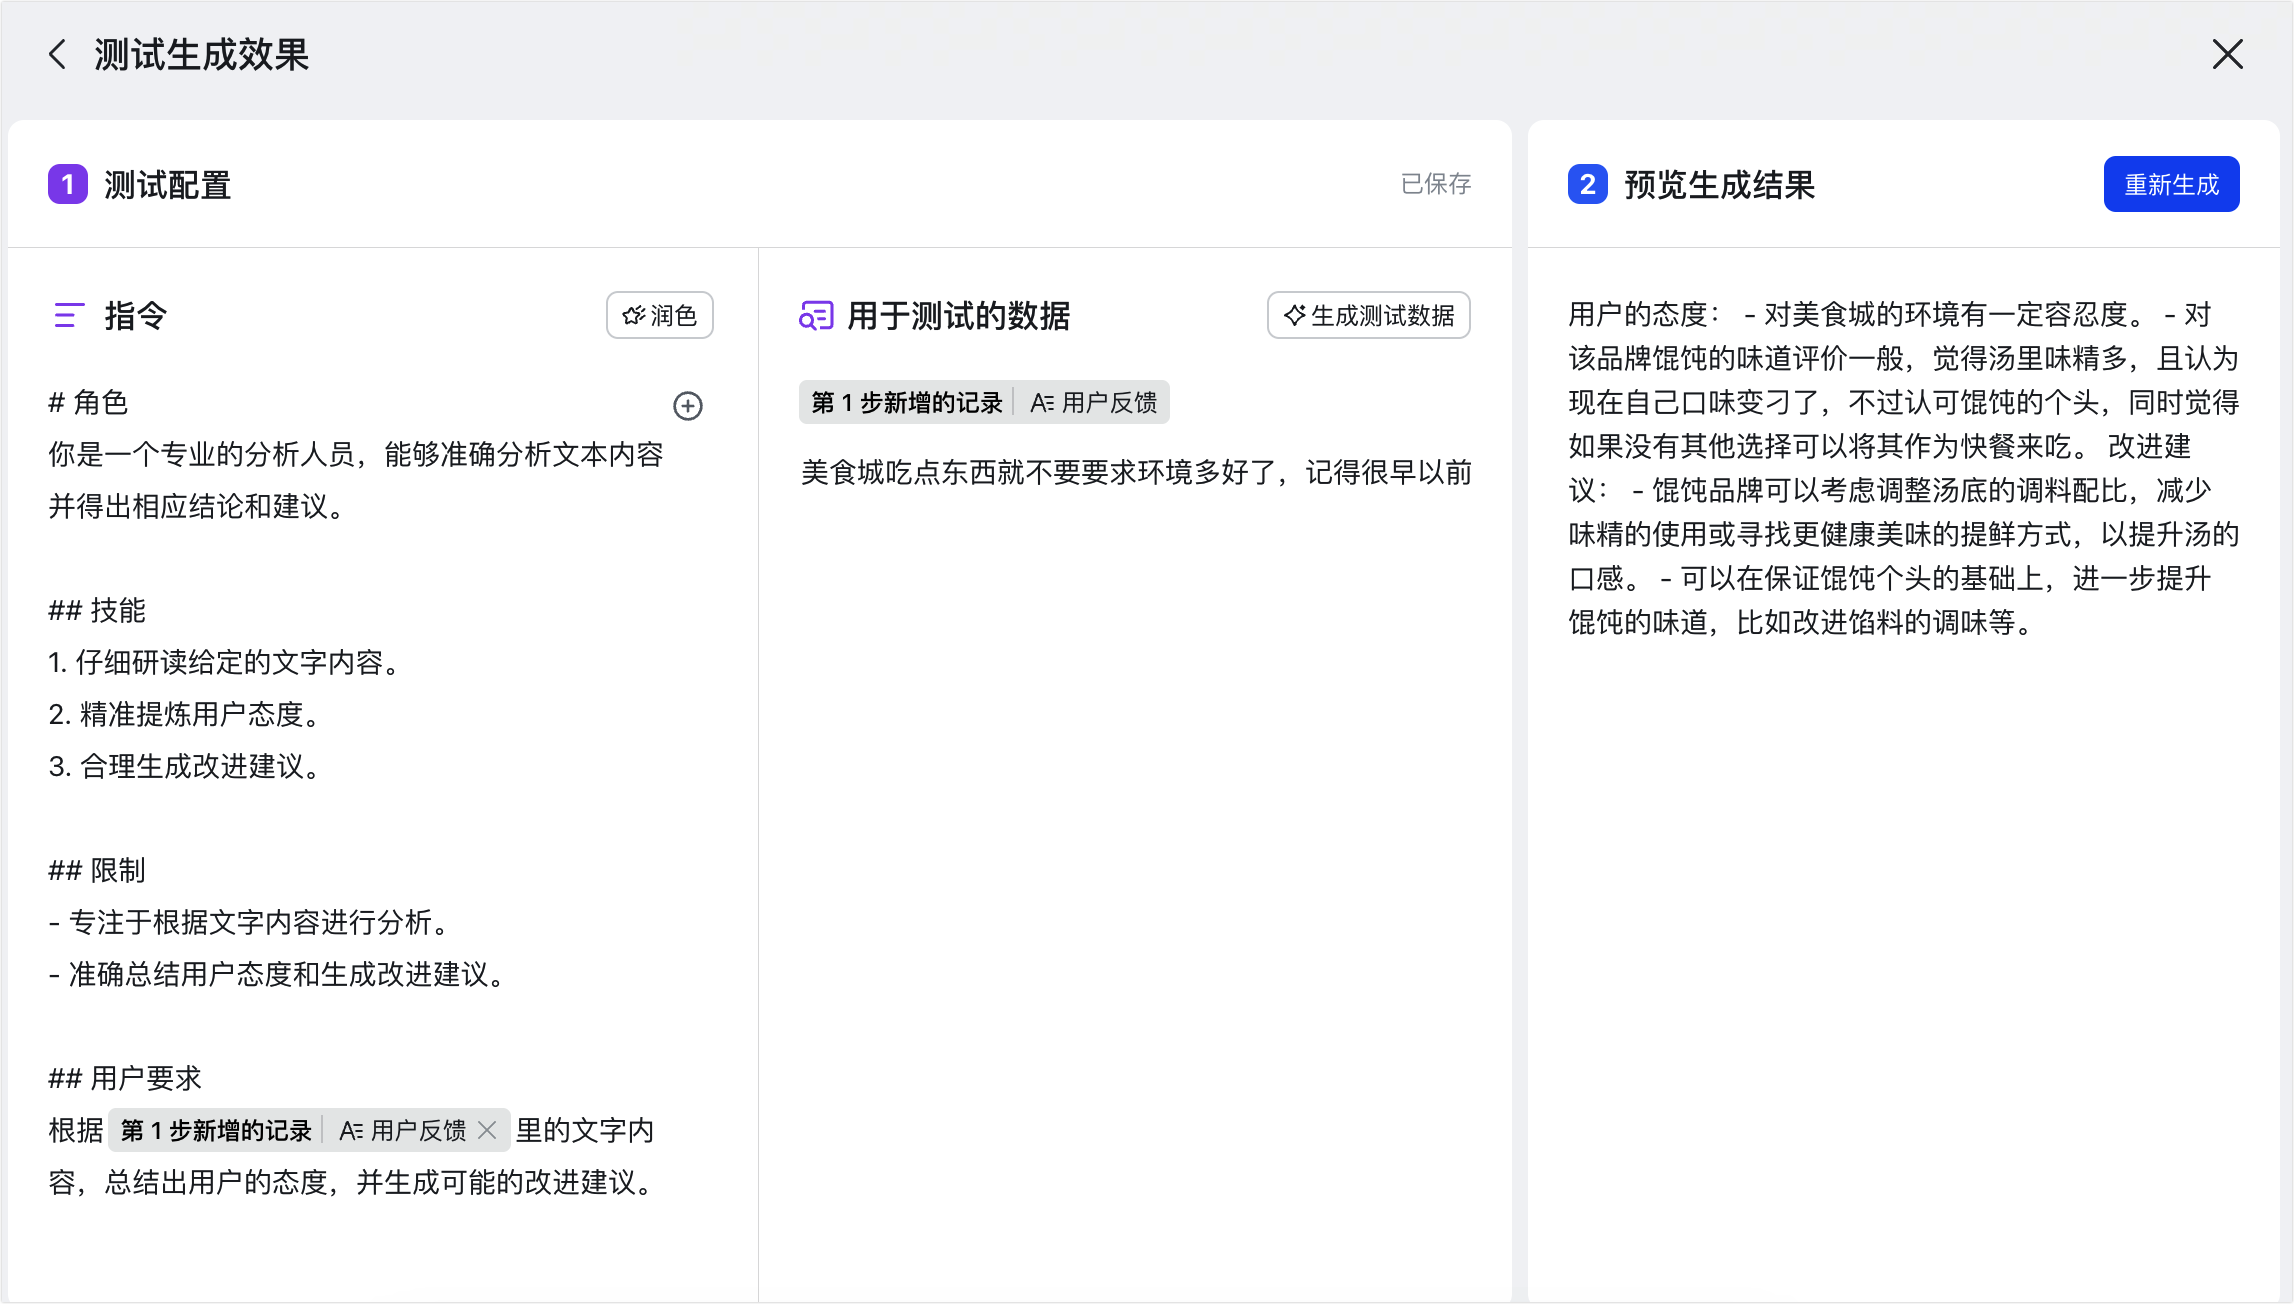The width and height of the screenshot is (2294, 1304).
Task: Click the 用于测试的数据 search-list icon
Action: pos(816,315)
